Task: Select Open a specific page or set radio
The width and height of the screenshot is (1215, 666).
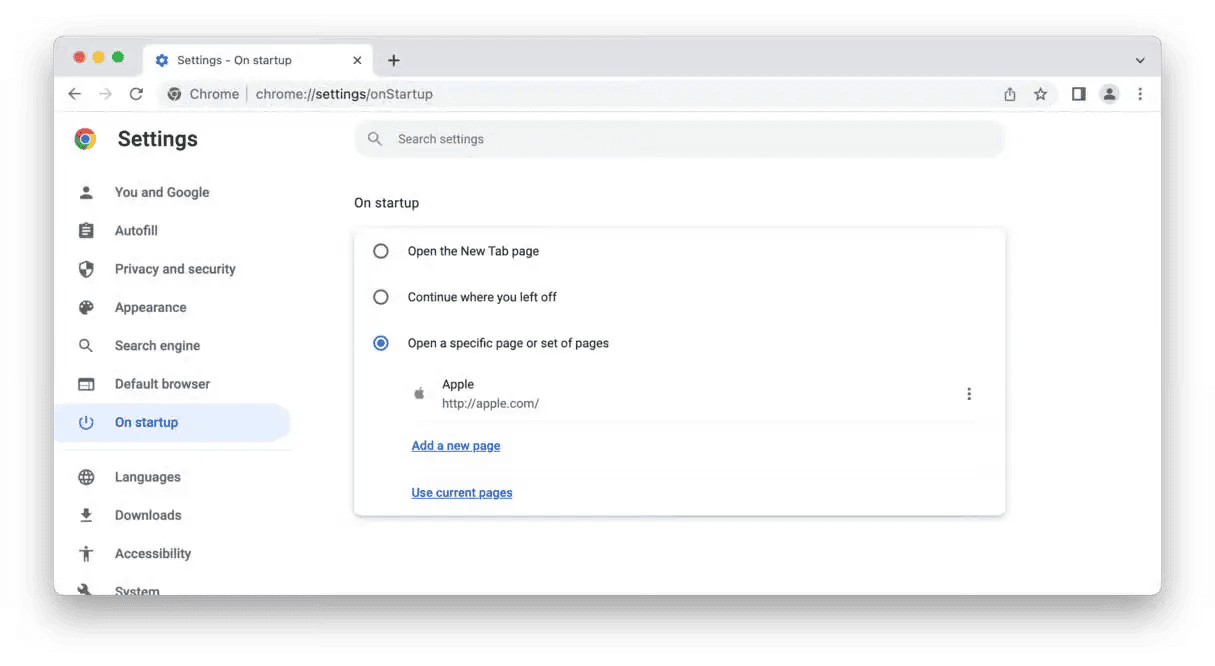Action: (x=381, y=343)
